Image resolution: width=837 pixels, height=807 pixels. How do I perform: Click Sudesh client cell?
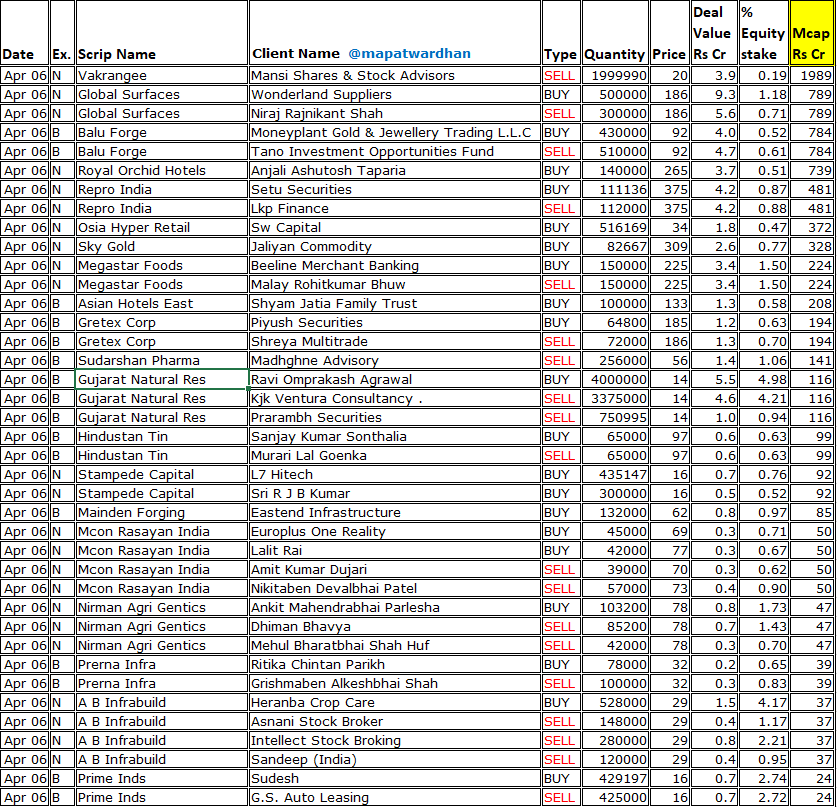tap(394, 779)
